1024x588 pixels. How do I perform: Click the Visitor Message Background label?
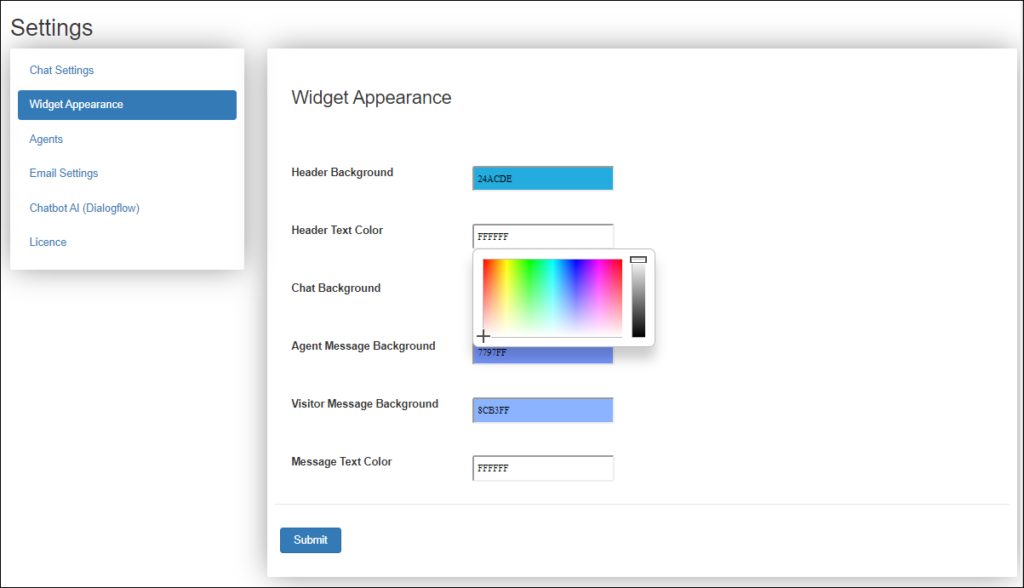click(364, 404)
